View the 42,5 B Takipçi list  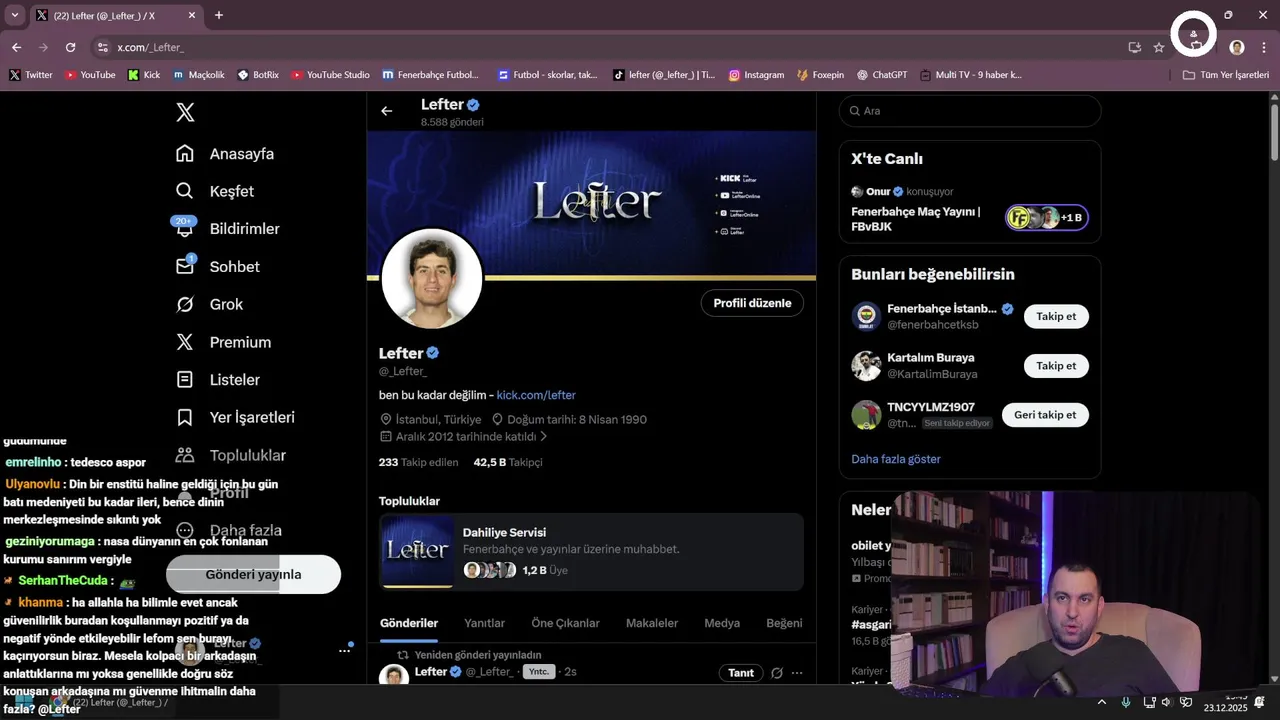tap(508, 462)
